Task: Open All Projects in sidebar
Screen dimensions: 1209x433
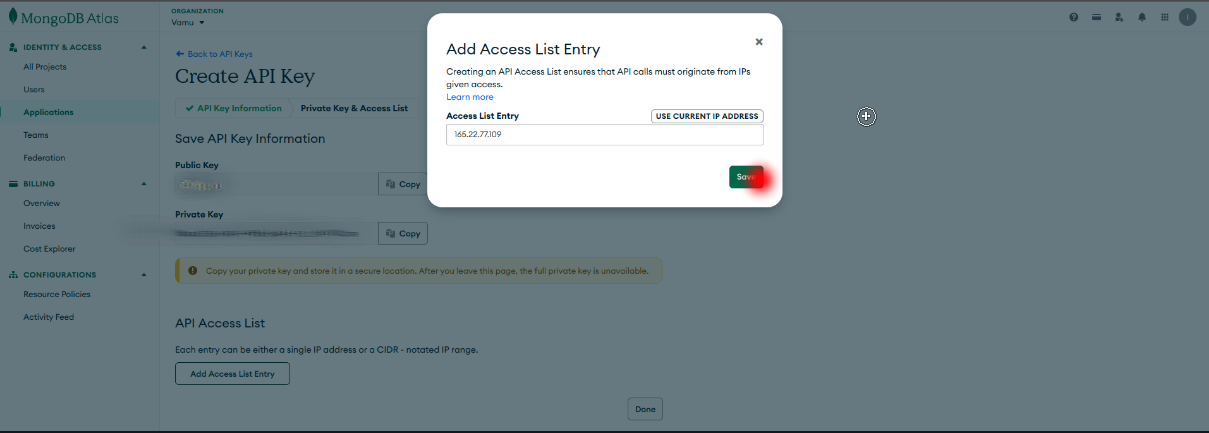Action: [x=45, y=67]
